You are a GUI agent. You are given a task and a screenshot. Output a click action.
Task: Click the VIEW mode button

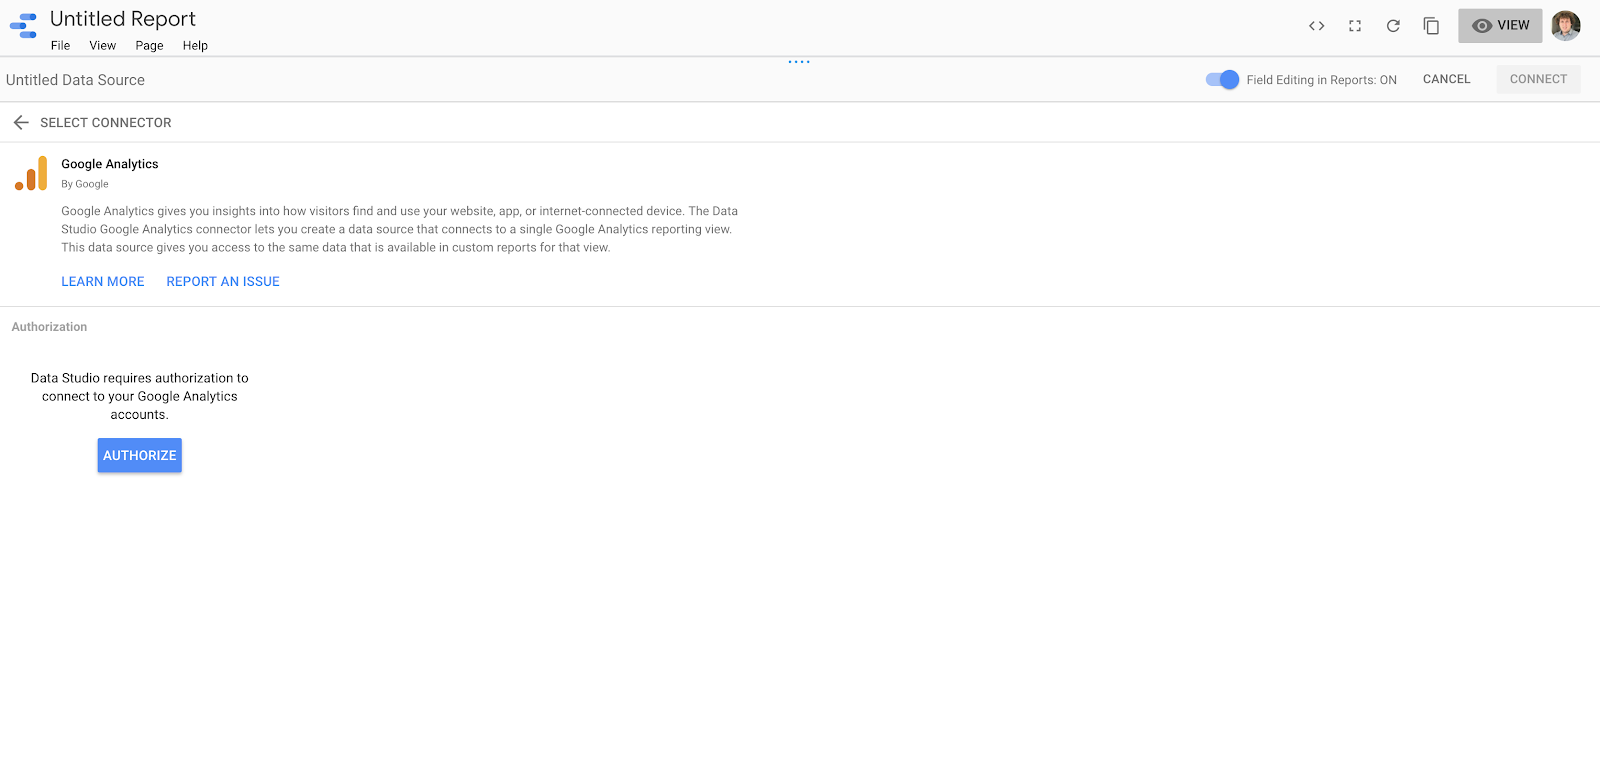pos(1500,26)
